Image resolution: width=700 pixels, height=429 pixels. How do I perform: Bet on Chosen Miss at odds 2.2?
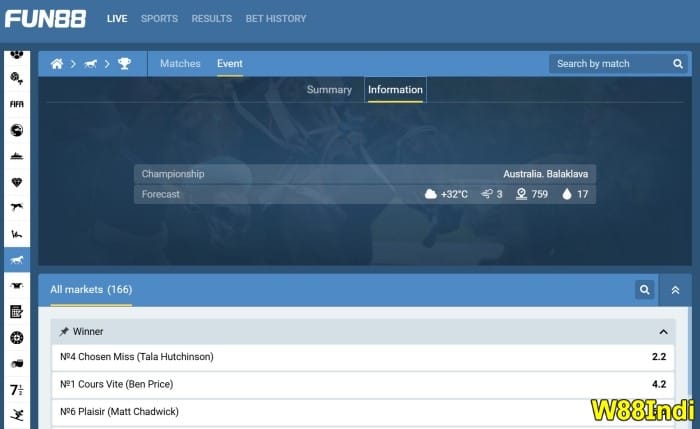[659, 357]
